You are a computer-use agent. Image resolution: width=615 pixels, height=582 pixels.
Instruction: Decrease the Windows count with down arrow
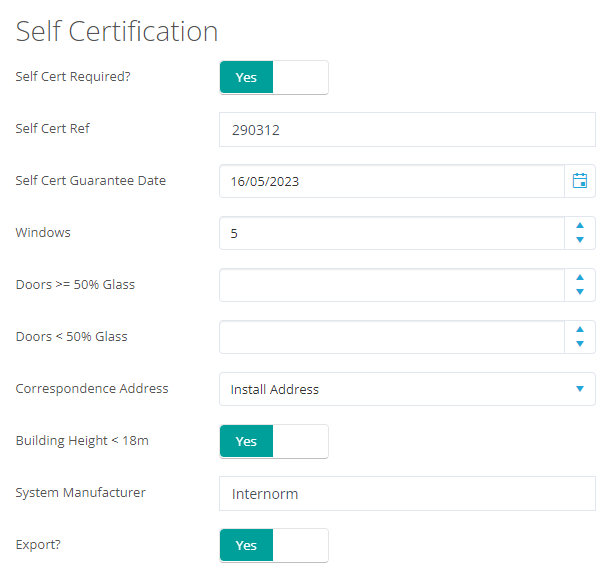(x=580, y=240)
